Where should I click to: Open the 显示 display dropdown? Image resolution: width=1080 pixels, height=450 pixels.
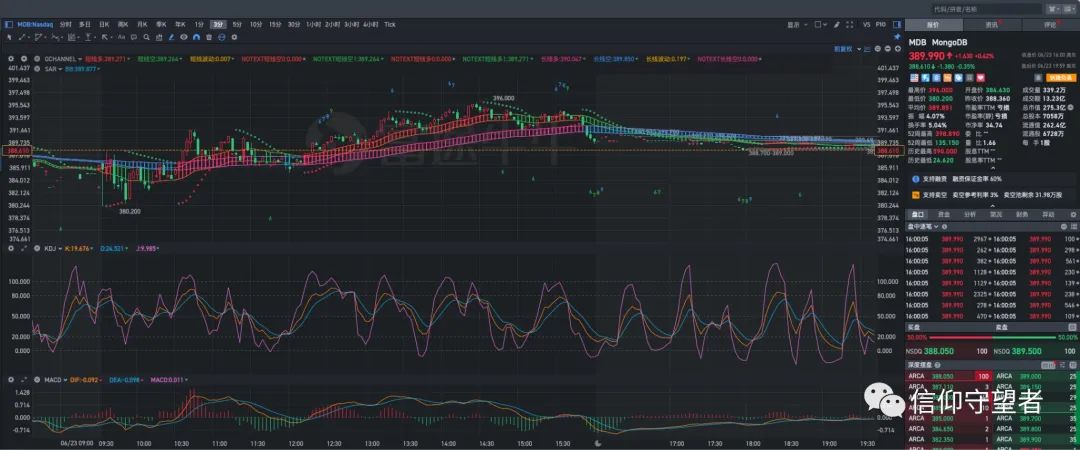pyautogui.click(x=798, y=25)
